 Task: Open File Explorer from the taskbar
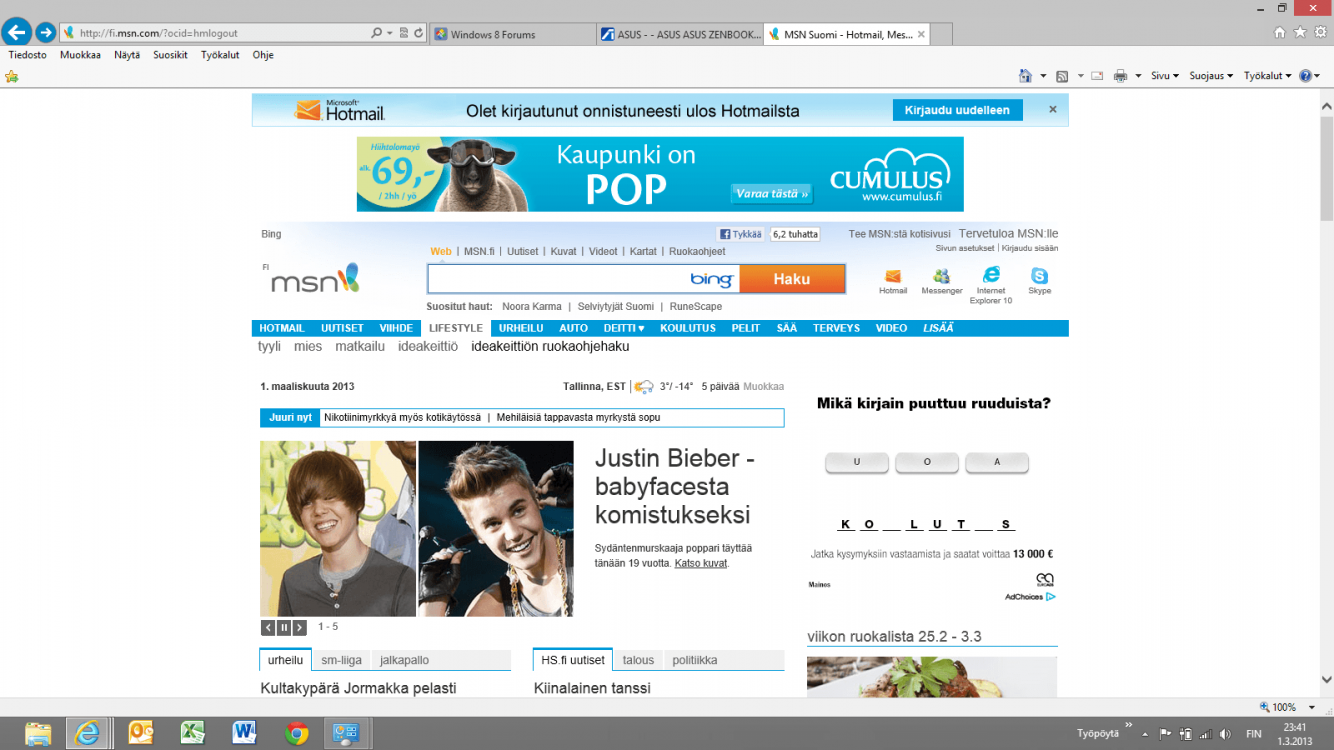(38, 733)
